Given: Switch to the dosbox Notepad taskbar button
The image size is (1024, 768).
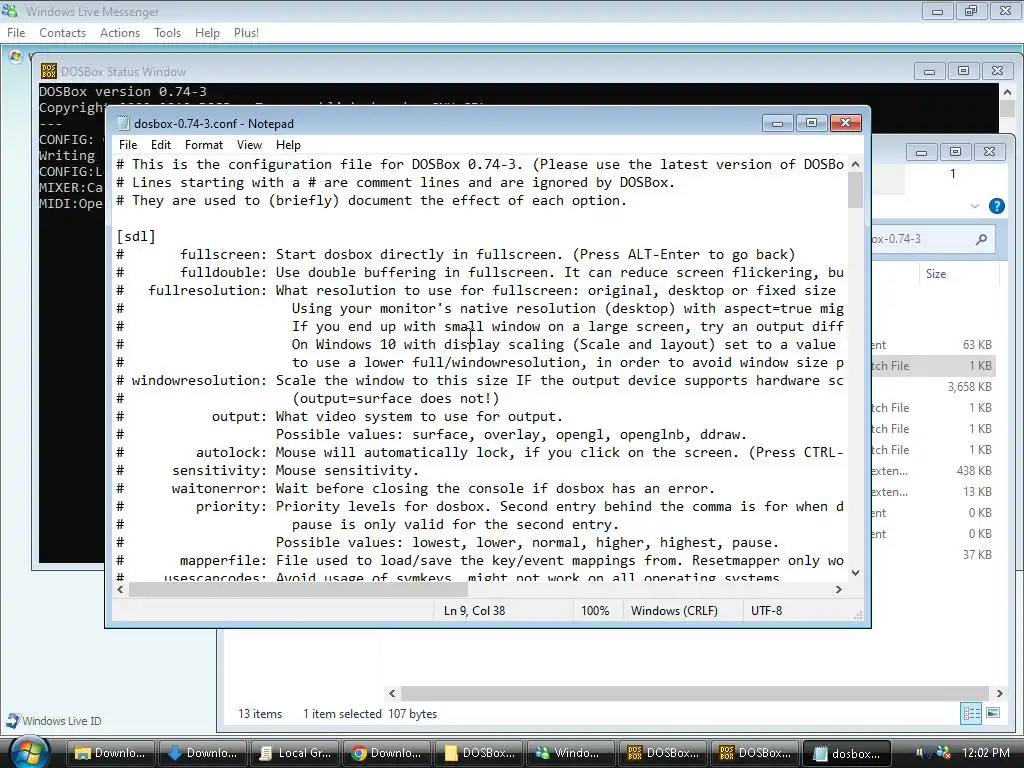Looking at the screenshot, I should [847, 753].
